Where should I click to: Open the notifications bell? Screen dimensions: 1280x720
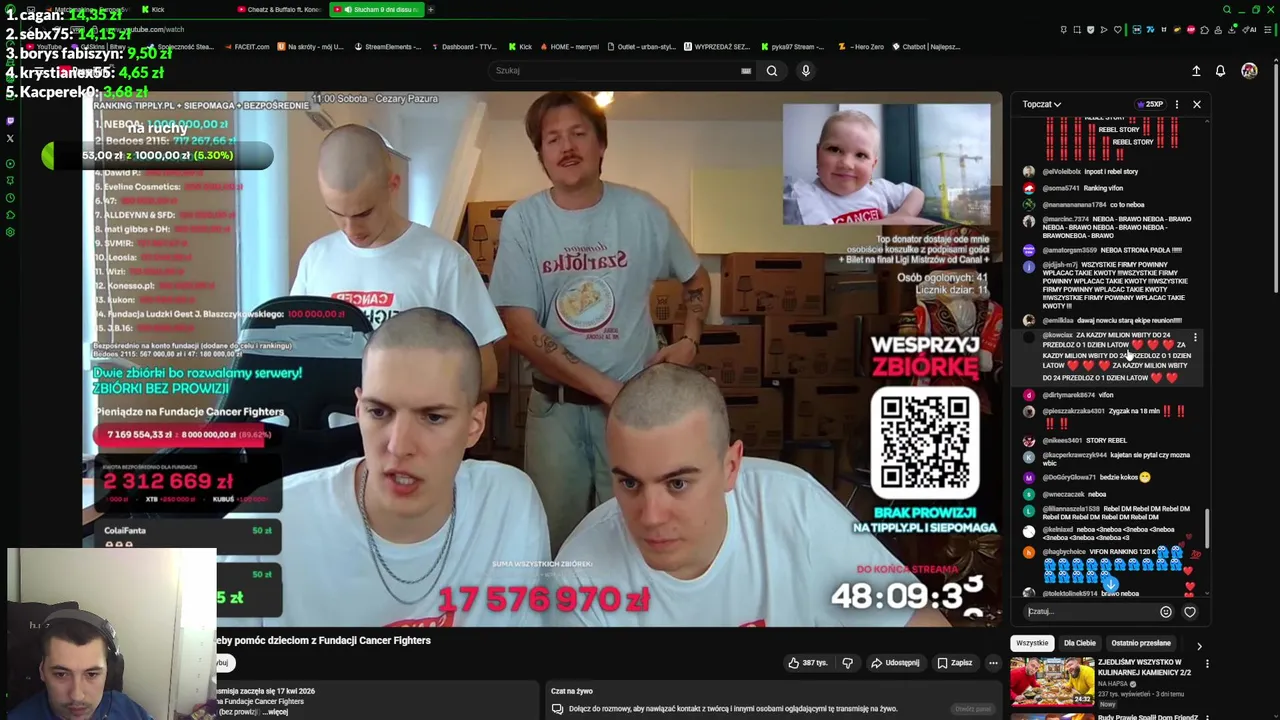click(x=1221, y=71)
